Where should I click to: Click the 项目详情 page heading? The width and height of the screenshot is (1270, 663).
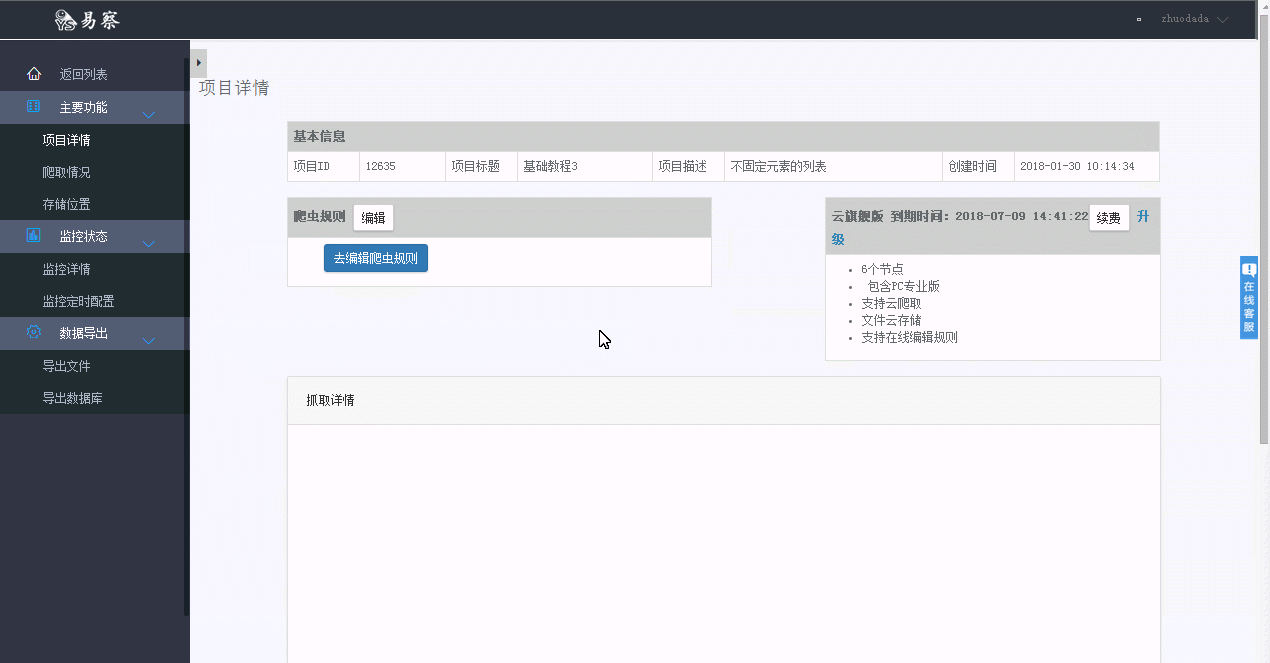pyautogui.click(x=234, y=88)
